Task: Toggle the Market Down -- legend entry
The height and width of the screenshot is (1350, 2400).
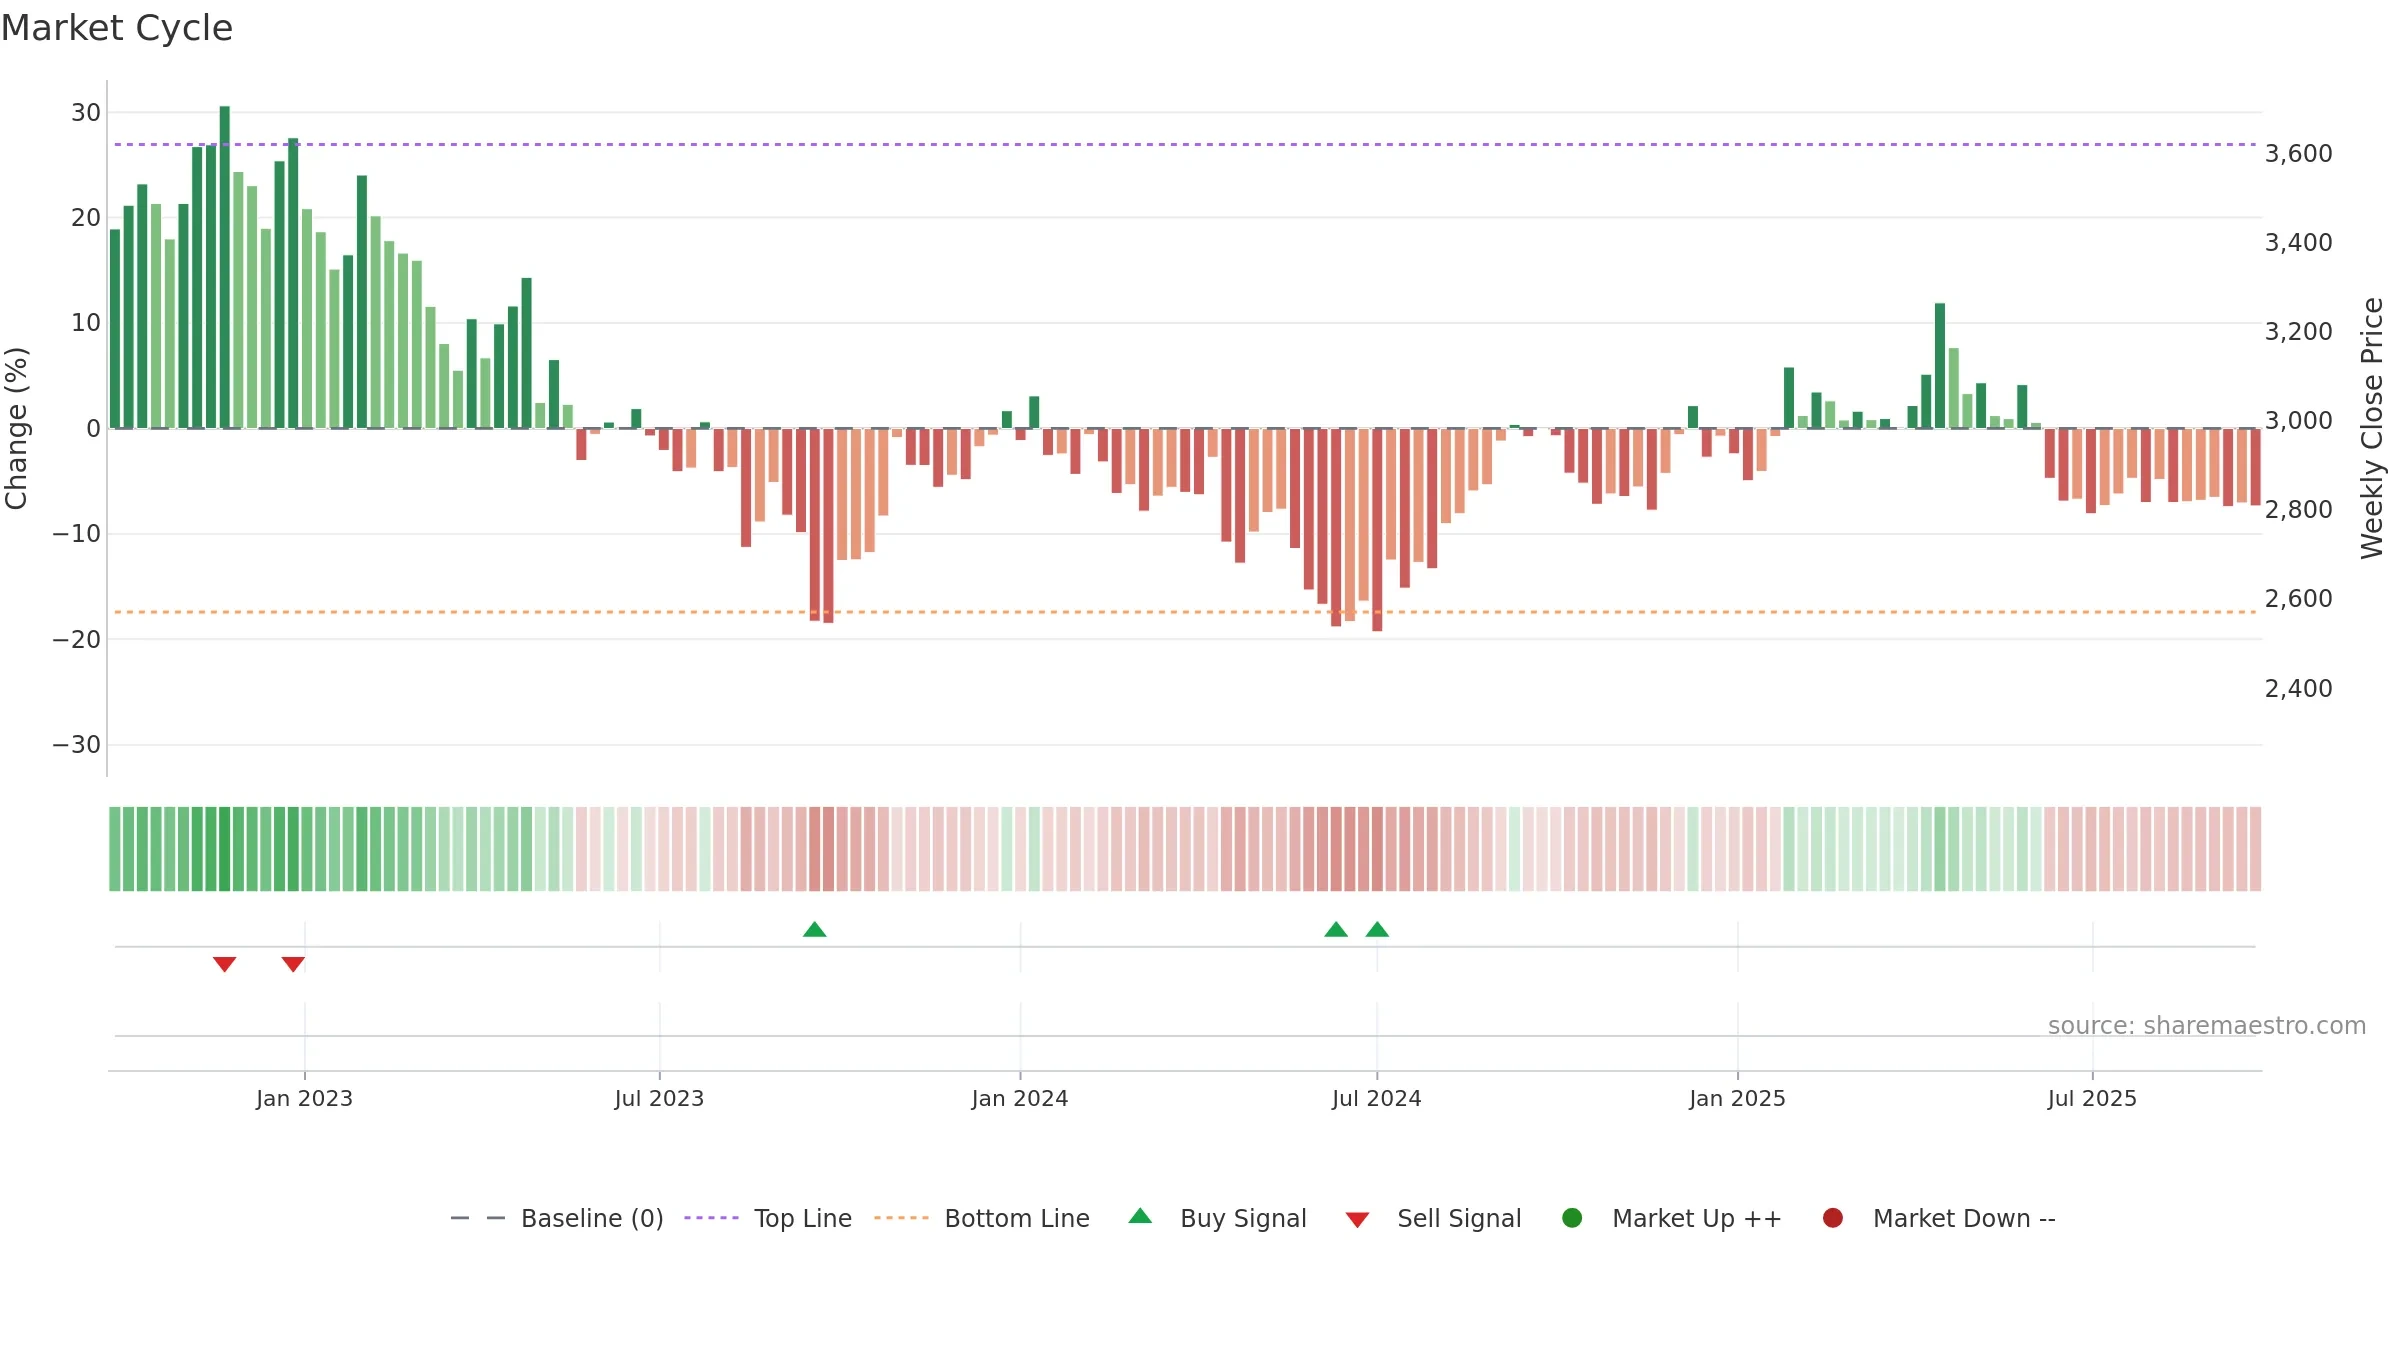Action: [1939, 1218]
